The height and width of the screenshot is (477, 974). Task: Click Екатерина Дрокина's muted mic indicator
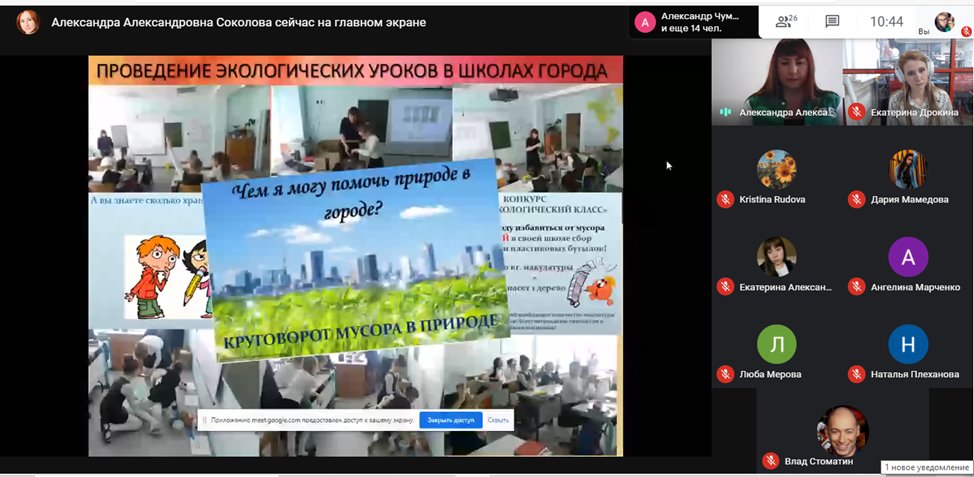coord(856,113)
